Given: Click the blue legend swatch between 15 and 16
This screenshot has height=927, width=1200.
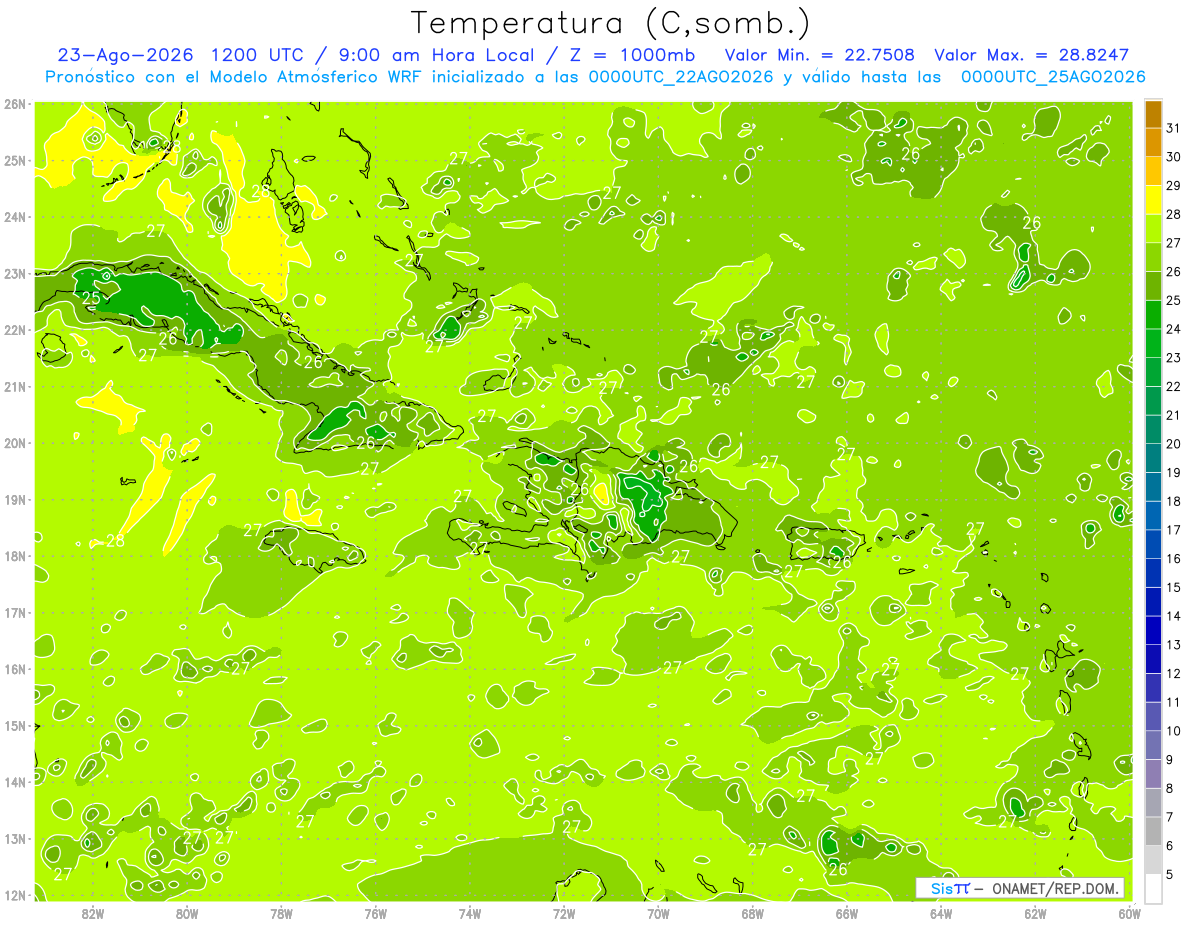Looking at the screenshot, I should click(1153, 573).
